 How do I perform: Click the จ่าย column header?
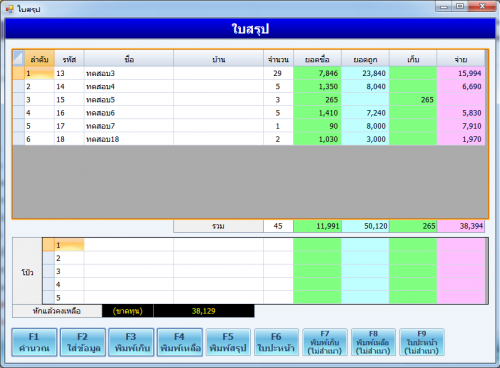point(461,59)
